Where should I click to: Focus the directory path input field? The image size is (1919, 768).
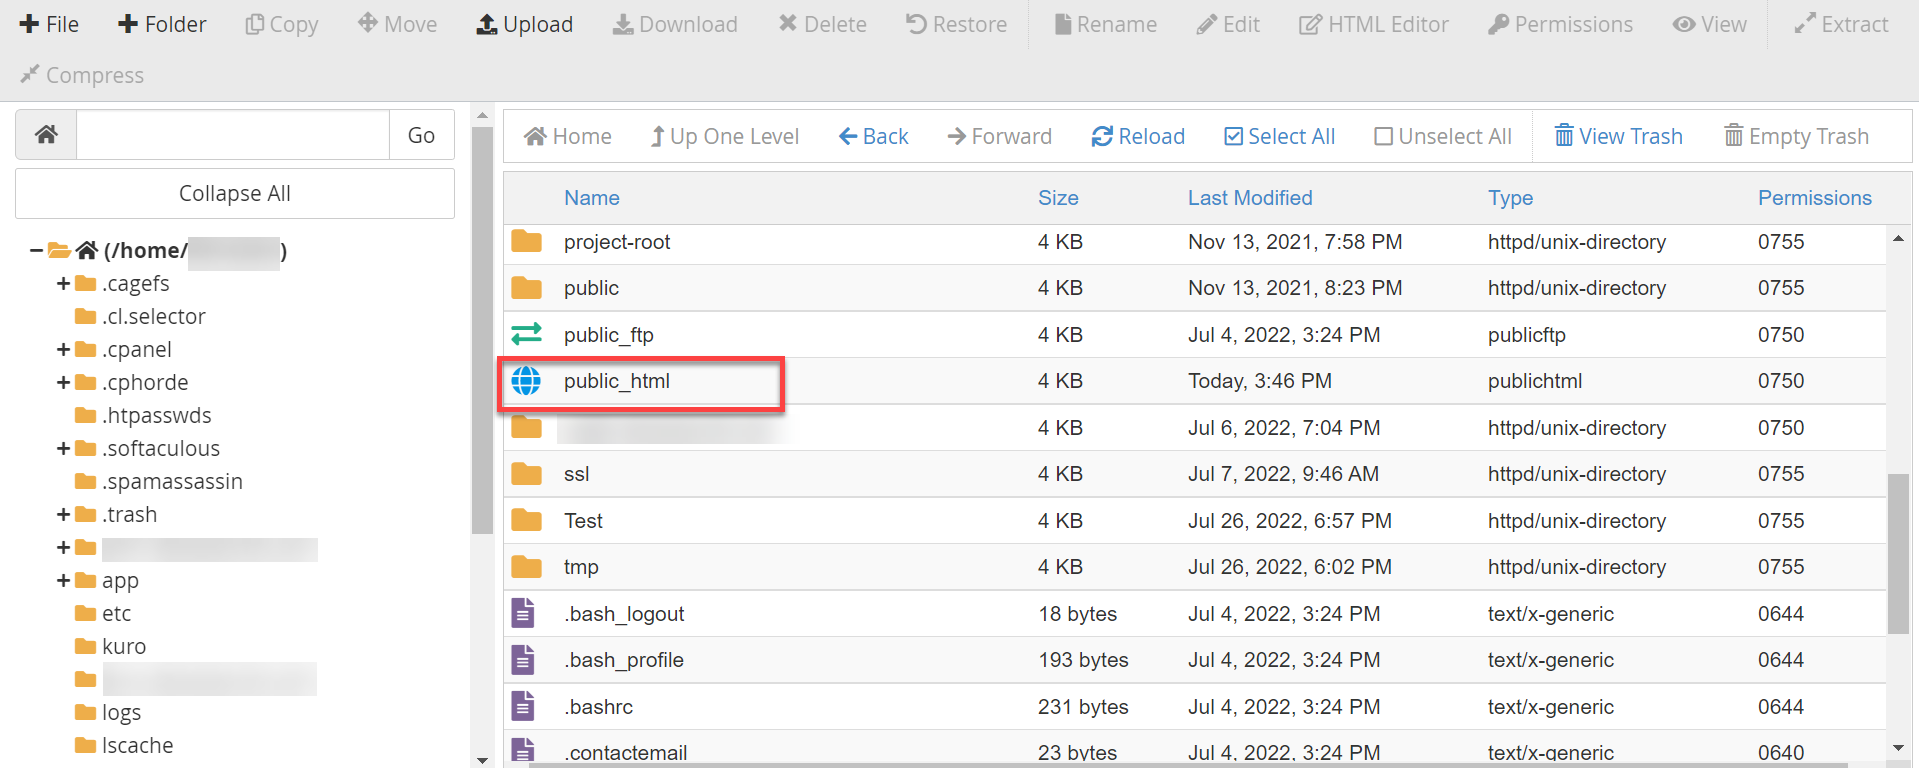click(233, 134)
